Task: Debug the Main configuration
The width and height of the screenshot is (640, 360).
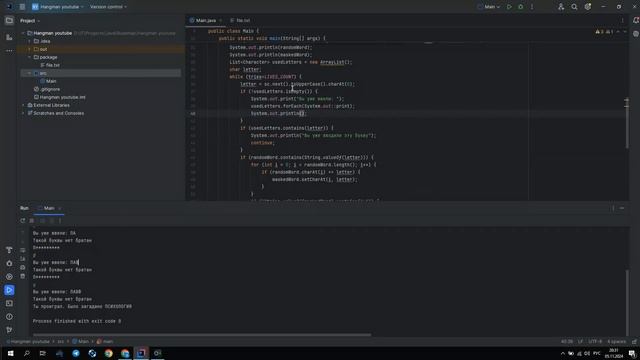Action: click(520, 7)
